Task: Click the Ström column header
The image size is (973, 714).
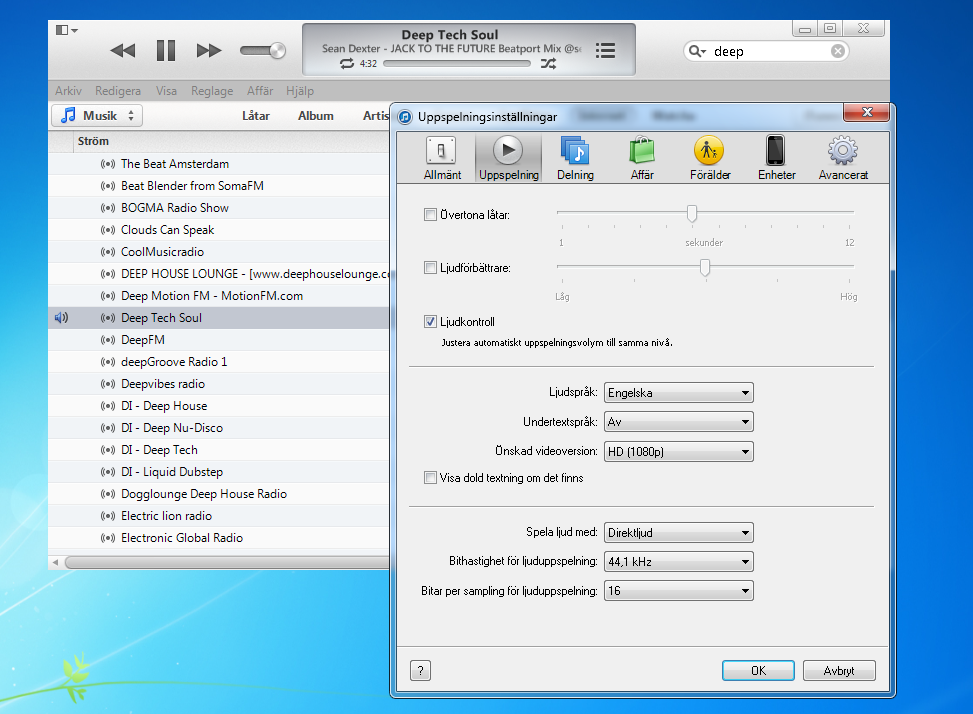Action: (231, 141)
